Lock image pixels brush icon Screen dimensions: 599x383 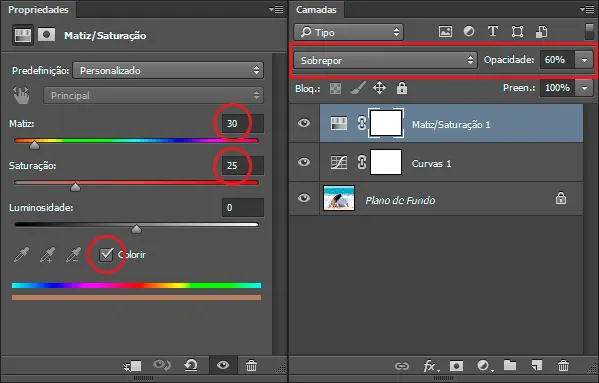click(358, 88)
